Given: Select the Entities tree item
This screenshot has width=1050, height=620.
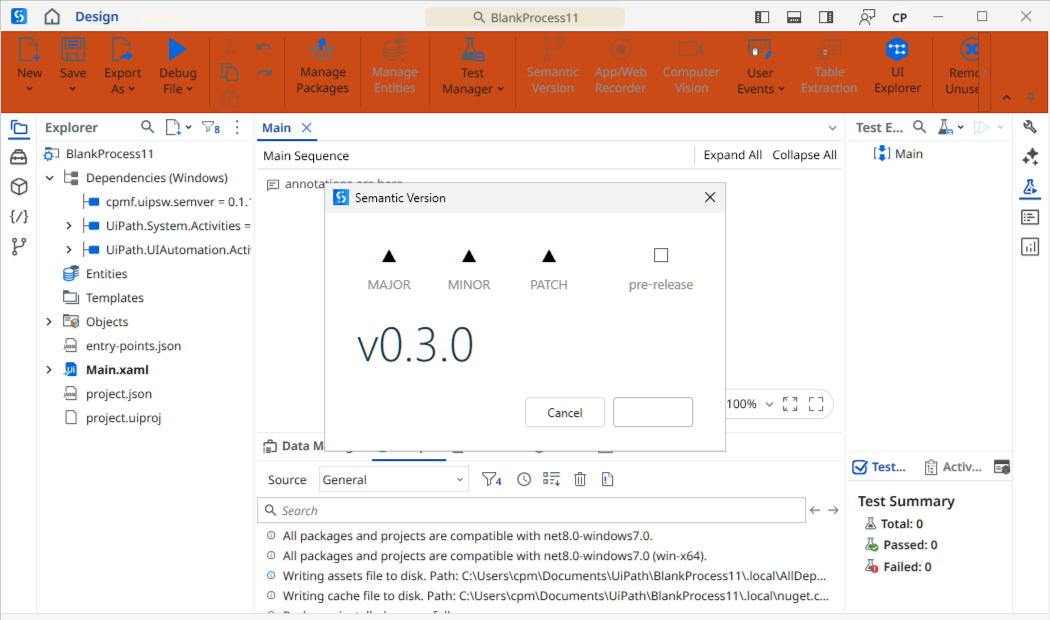Looking at the screenshot, I should [106, 274].
